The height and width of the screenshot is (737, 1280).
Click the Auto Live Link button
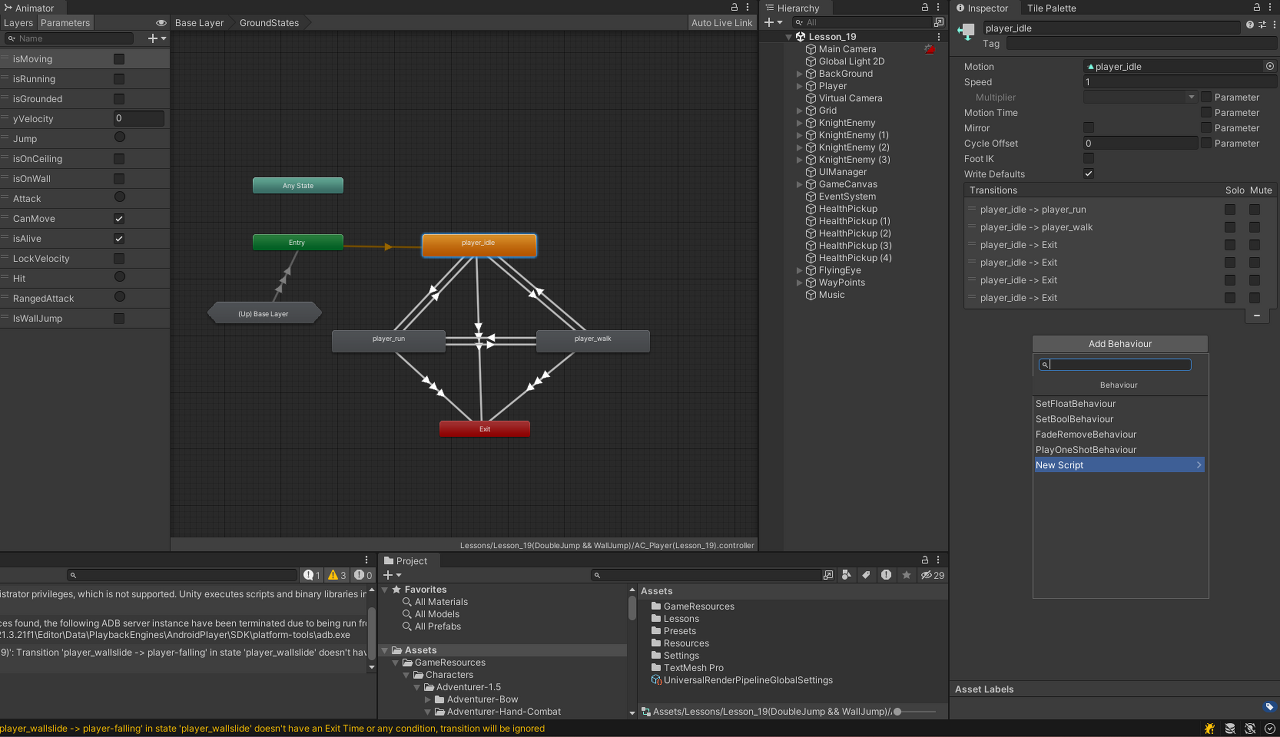click(x=721, y=22)
